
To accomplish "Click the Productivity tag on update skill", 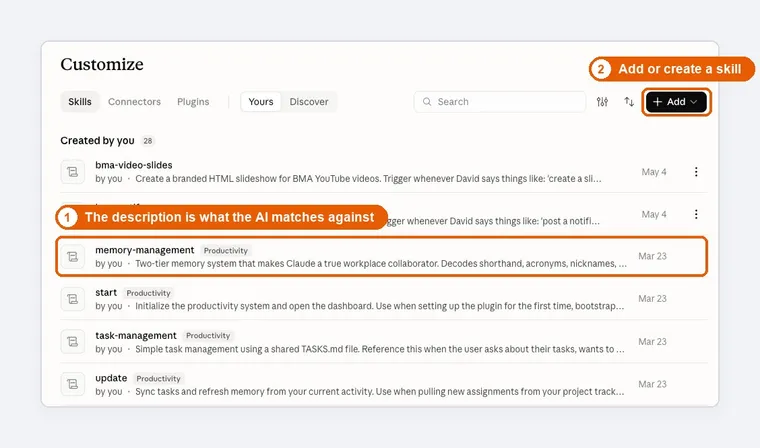I will 158,379.
